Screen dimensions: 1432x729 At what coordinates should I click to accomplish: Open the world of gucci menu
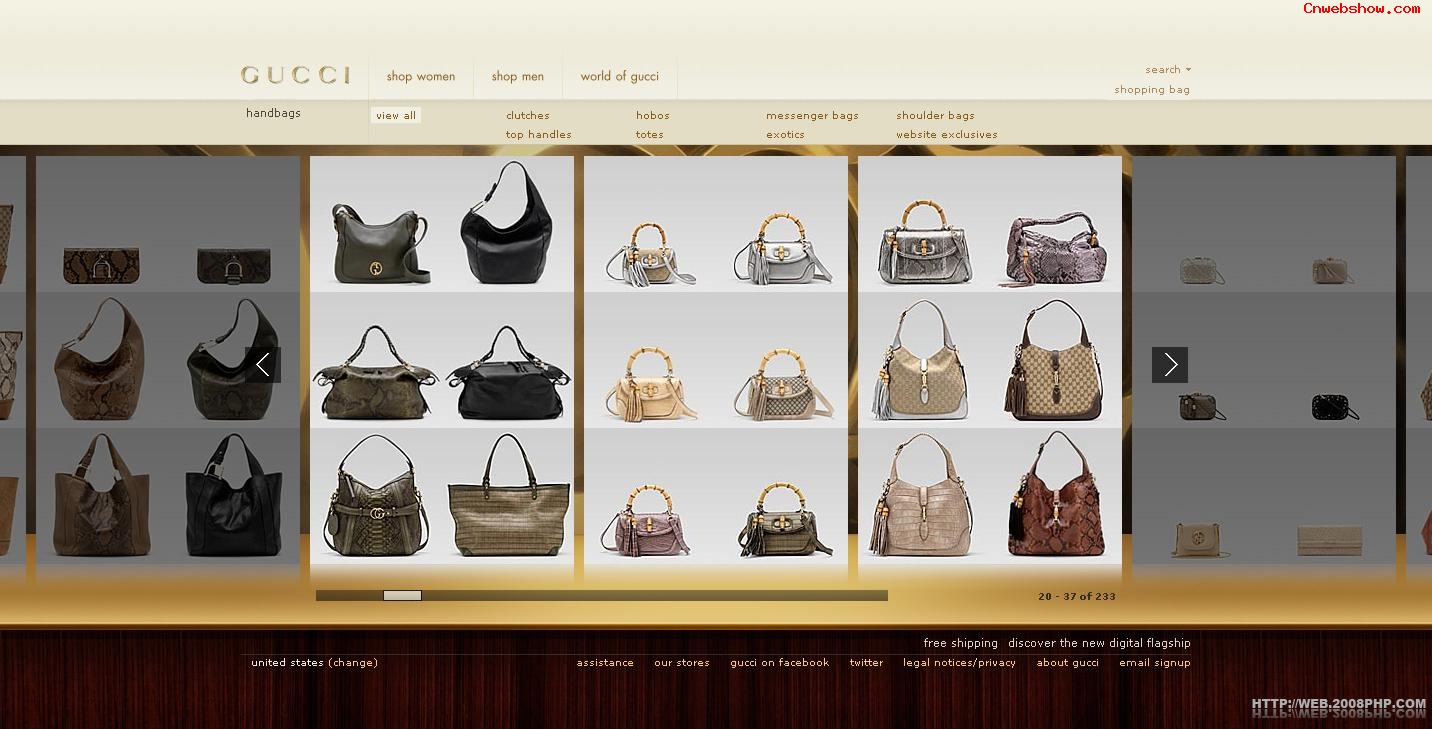tap(620, 76)
